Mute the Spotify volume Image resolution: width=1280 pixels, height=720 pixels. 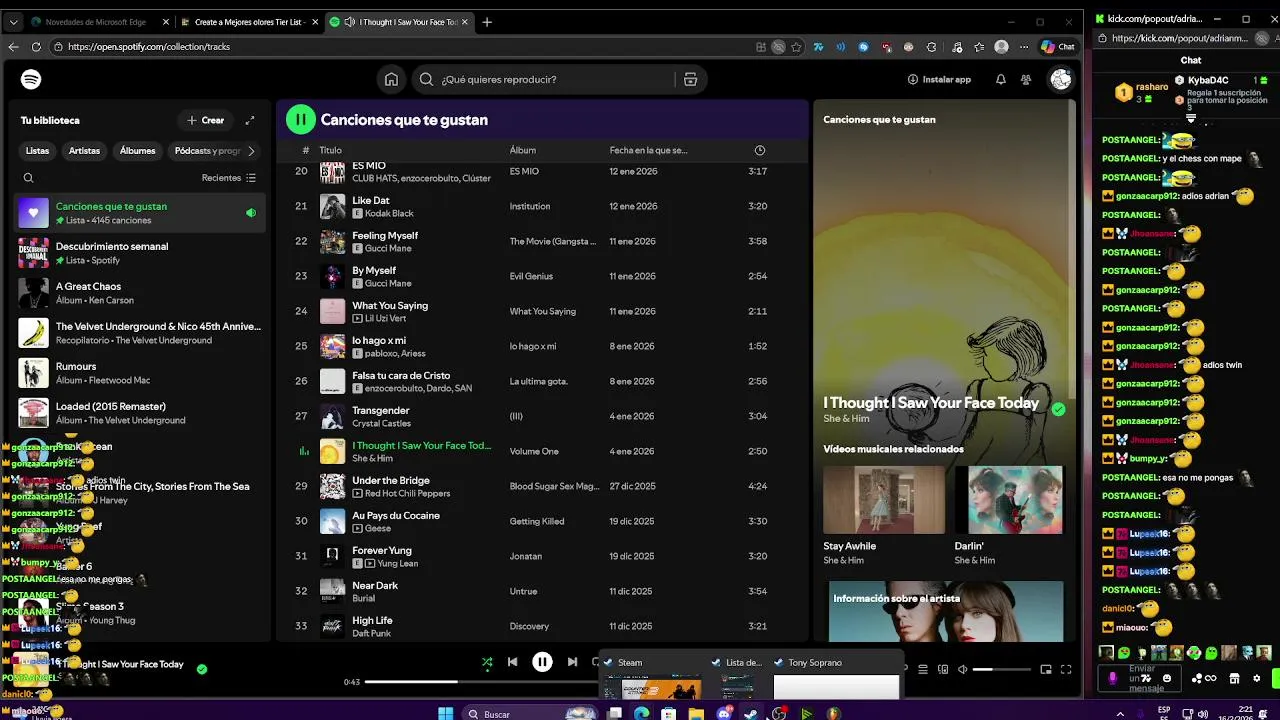962,669
